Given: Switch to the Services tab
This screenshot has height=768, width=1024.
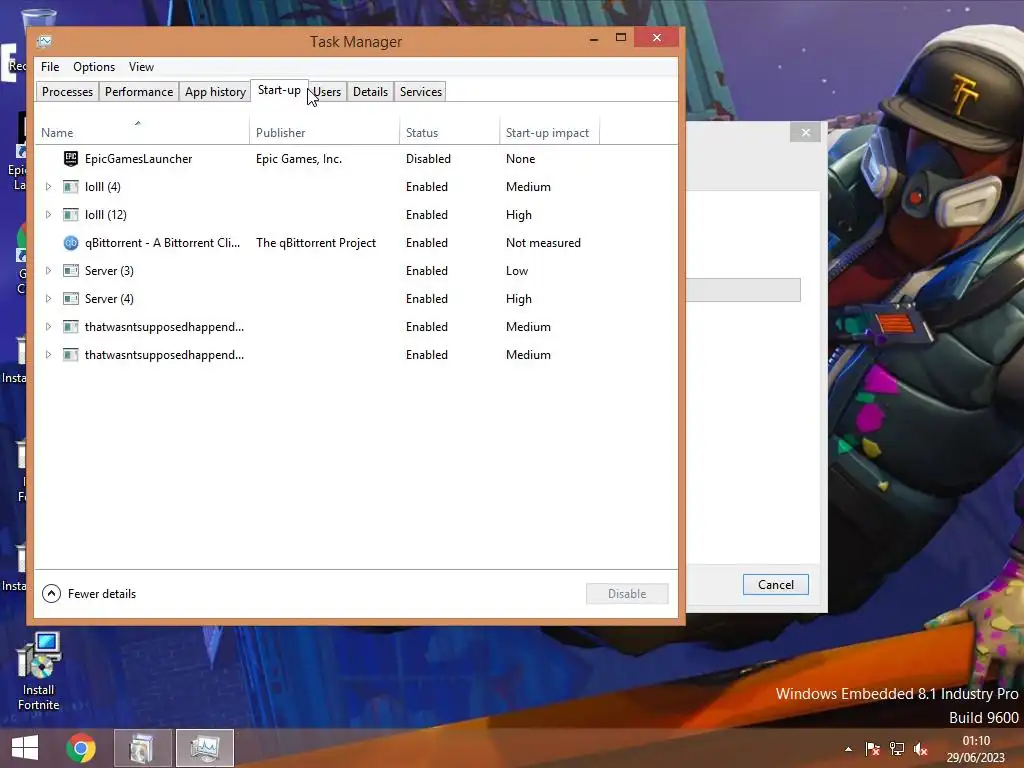Looking at the screenshot, I should click(x=421, y=92).
